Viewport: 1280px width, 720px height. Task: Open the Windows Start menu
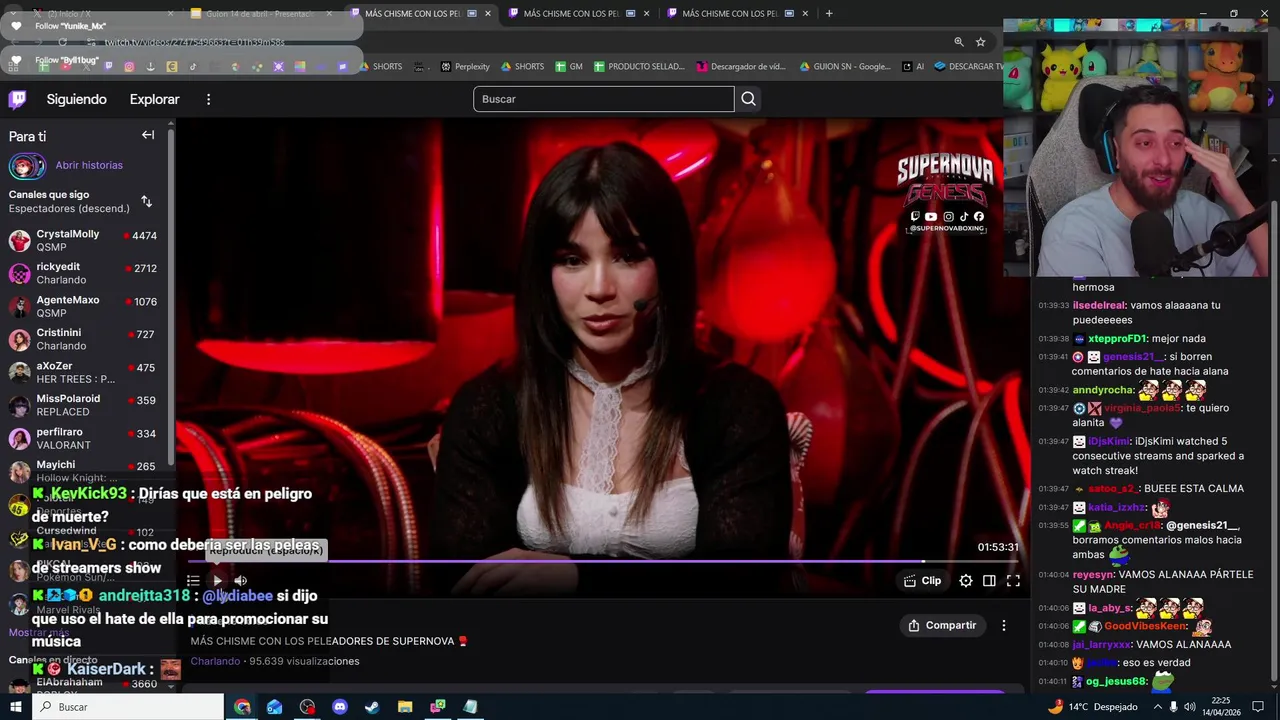pos(15,707)
